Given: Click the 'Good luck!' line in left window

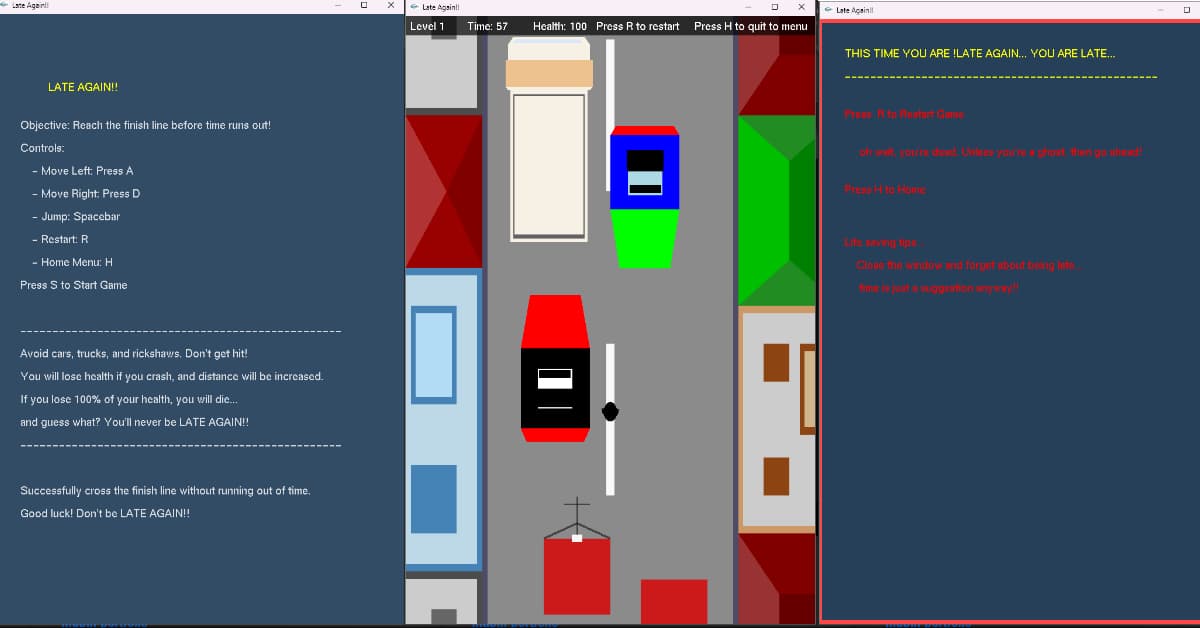Looking at the screenshot, I should pyautogui.click(x=105, y=514).
